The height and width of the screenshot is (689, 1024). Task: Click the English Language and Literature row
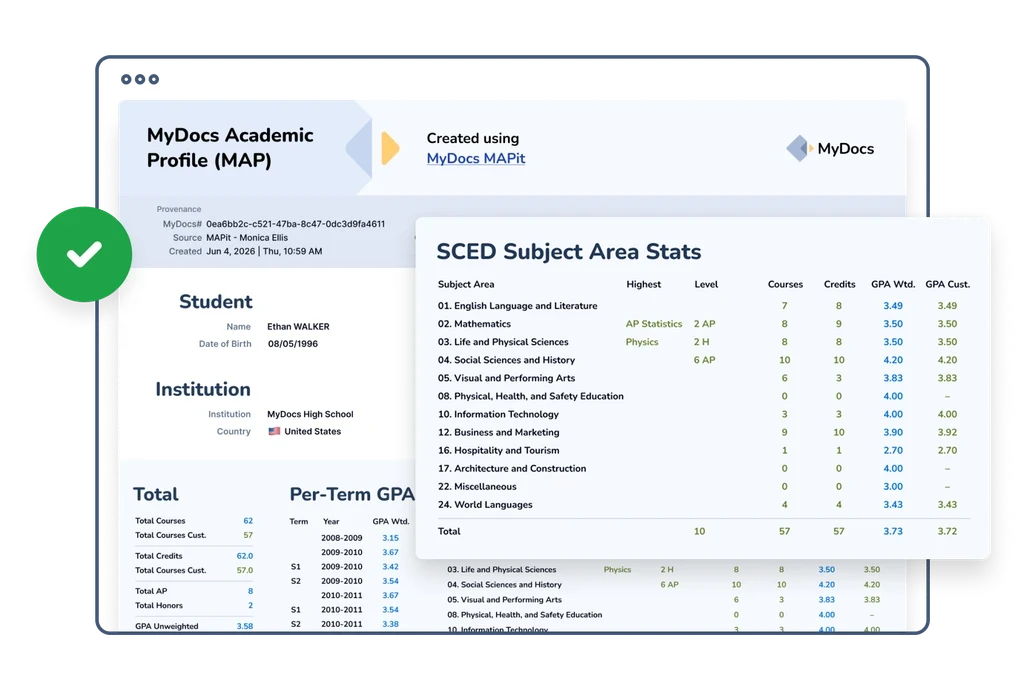point(703,306)
